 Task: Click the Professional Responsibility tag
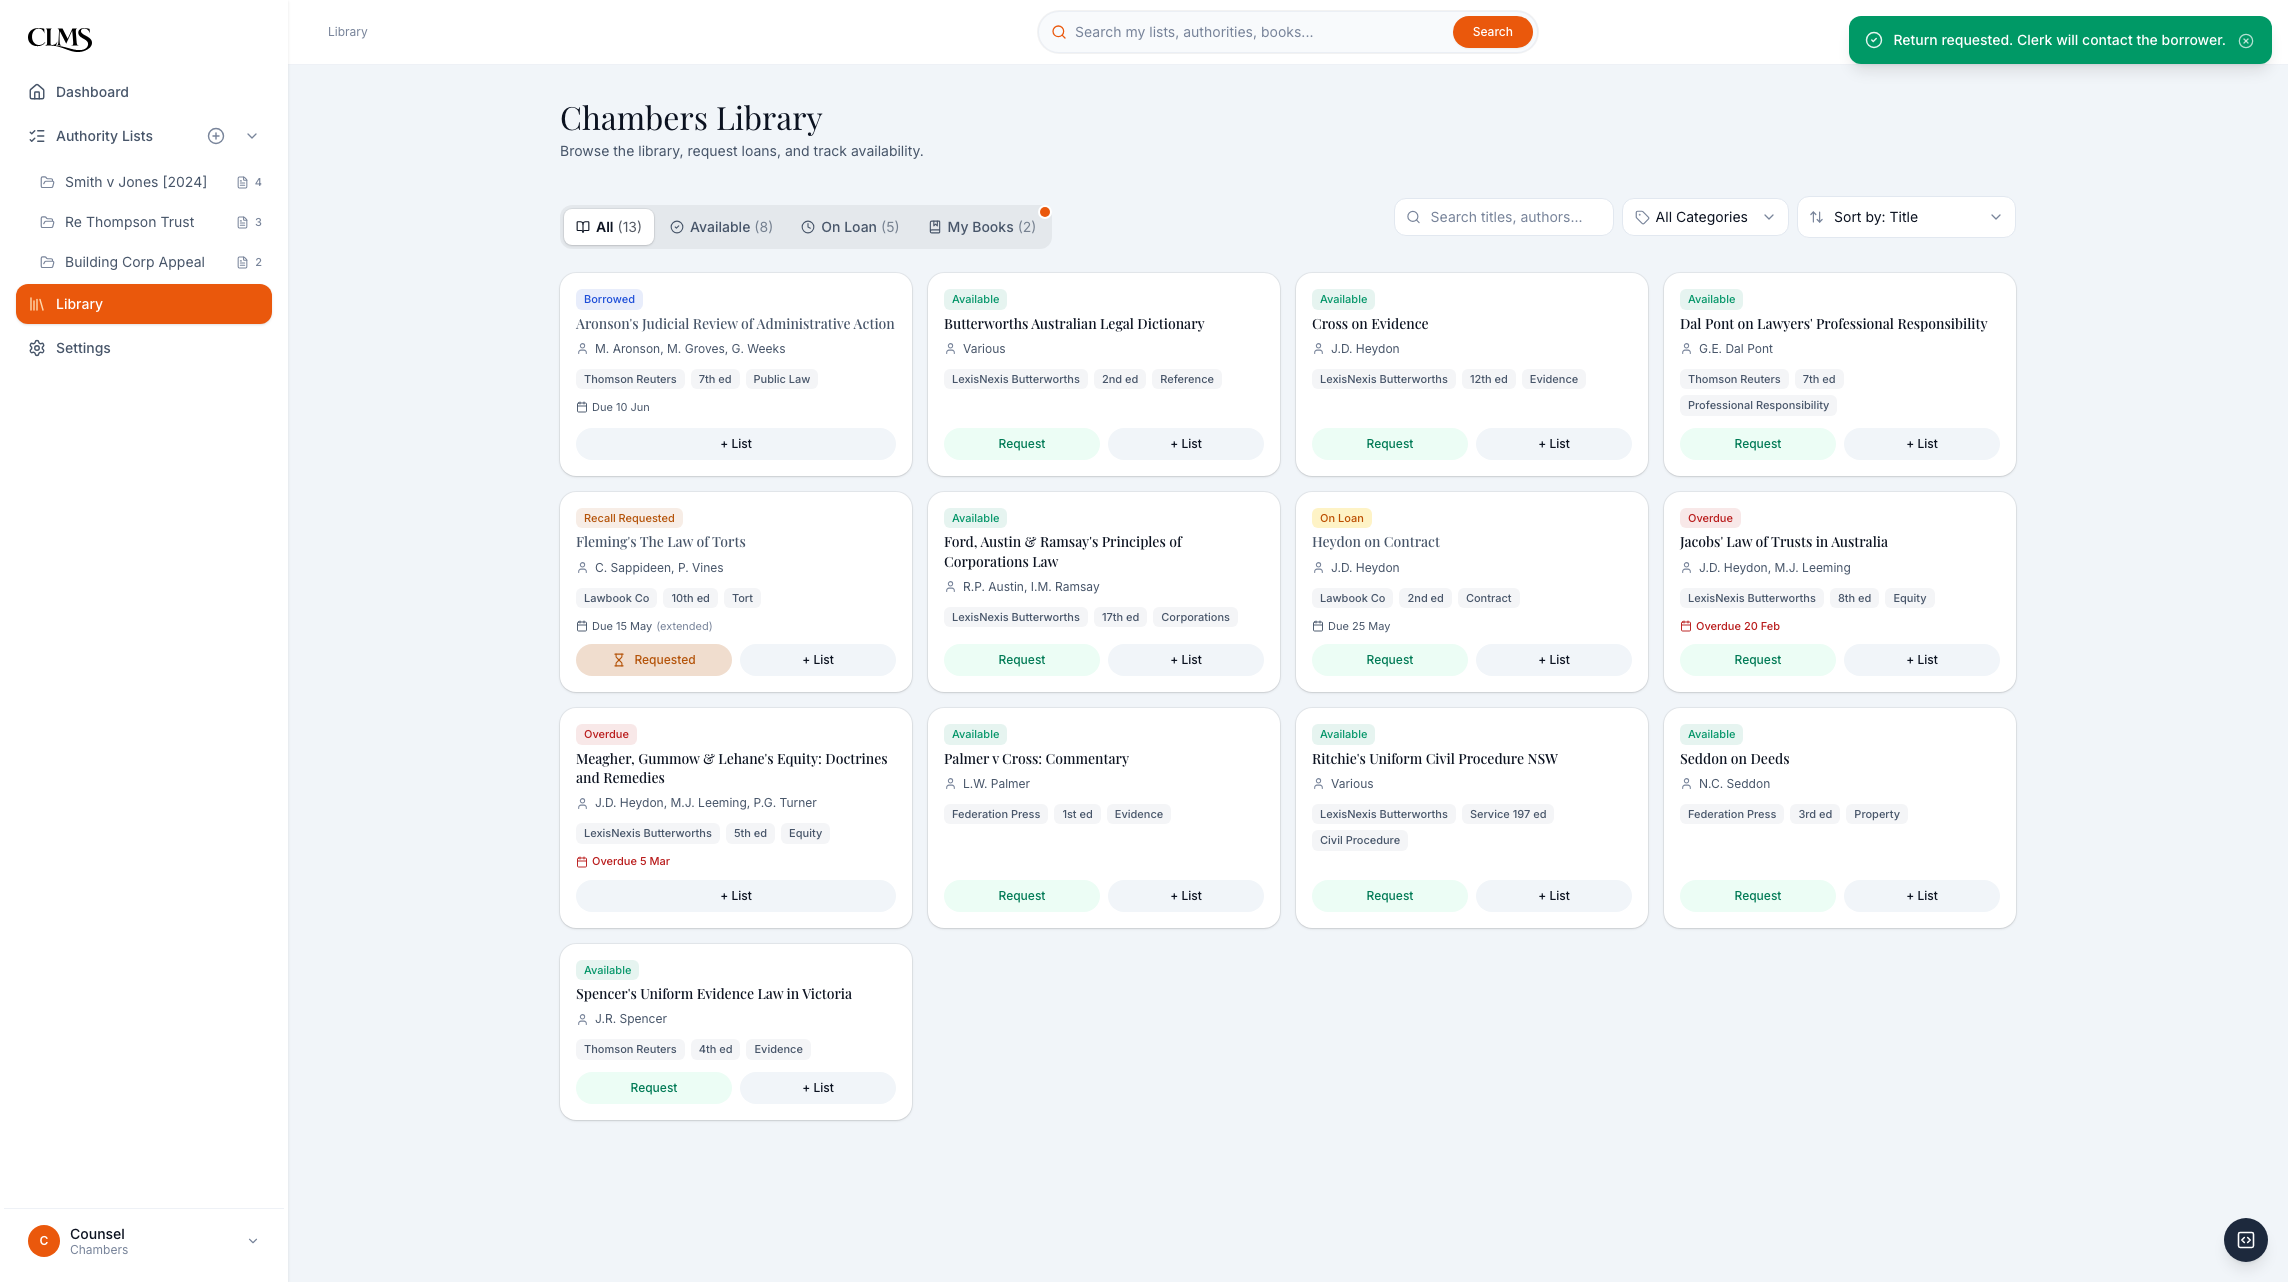point(1758,405)
